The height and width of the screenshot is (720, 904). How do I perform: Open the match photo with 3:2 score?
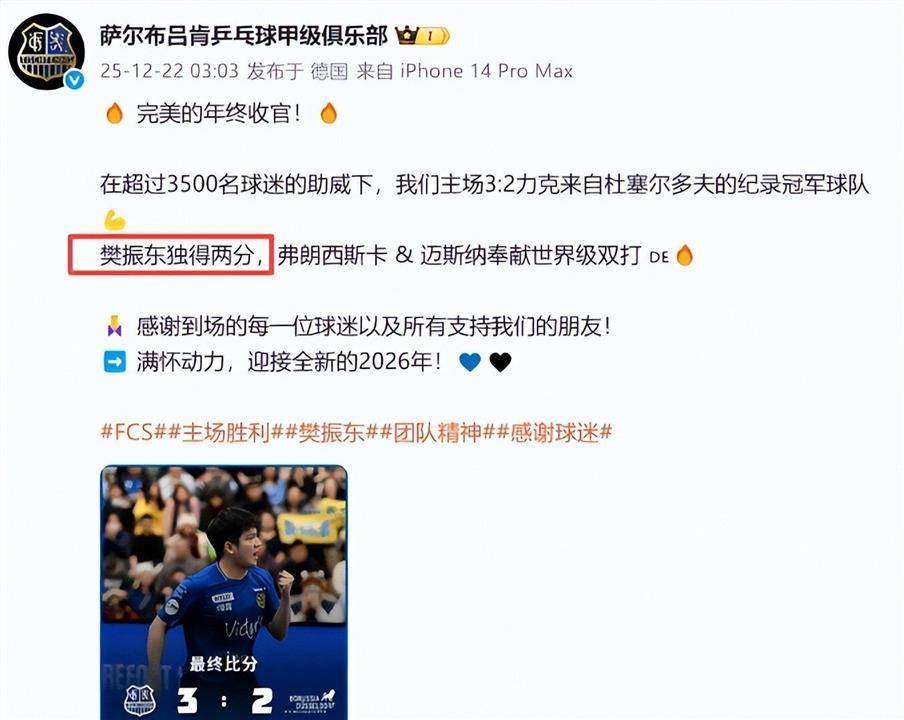[x=224, y=592]
